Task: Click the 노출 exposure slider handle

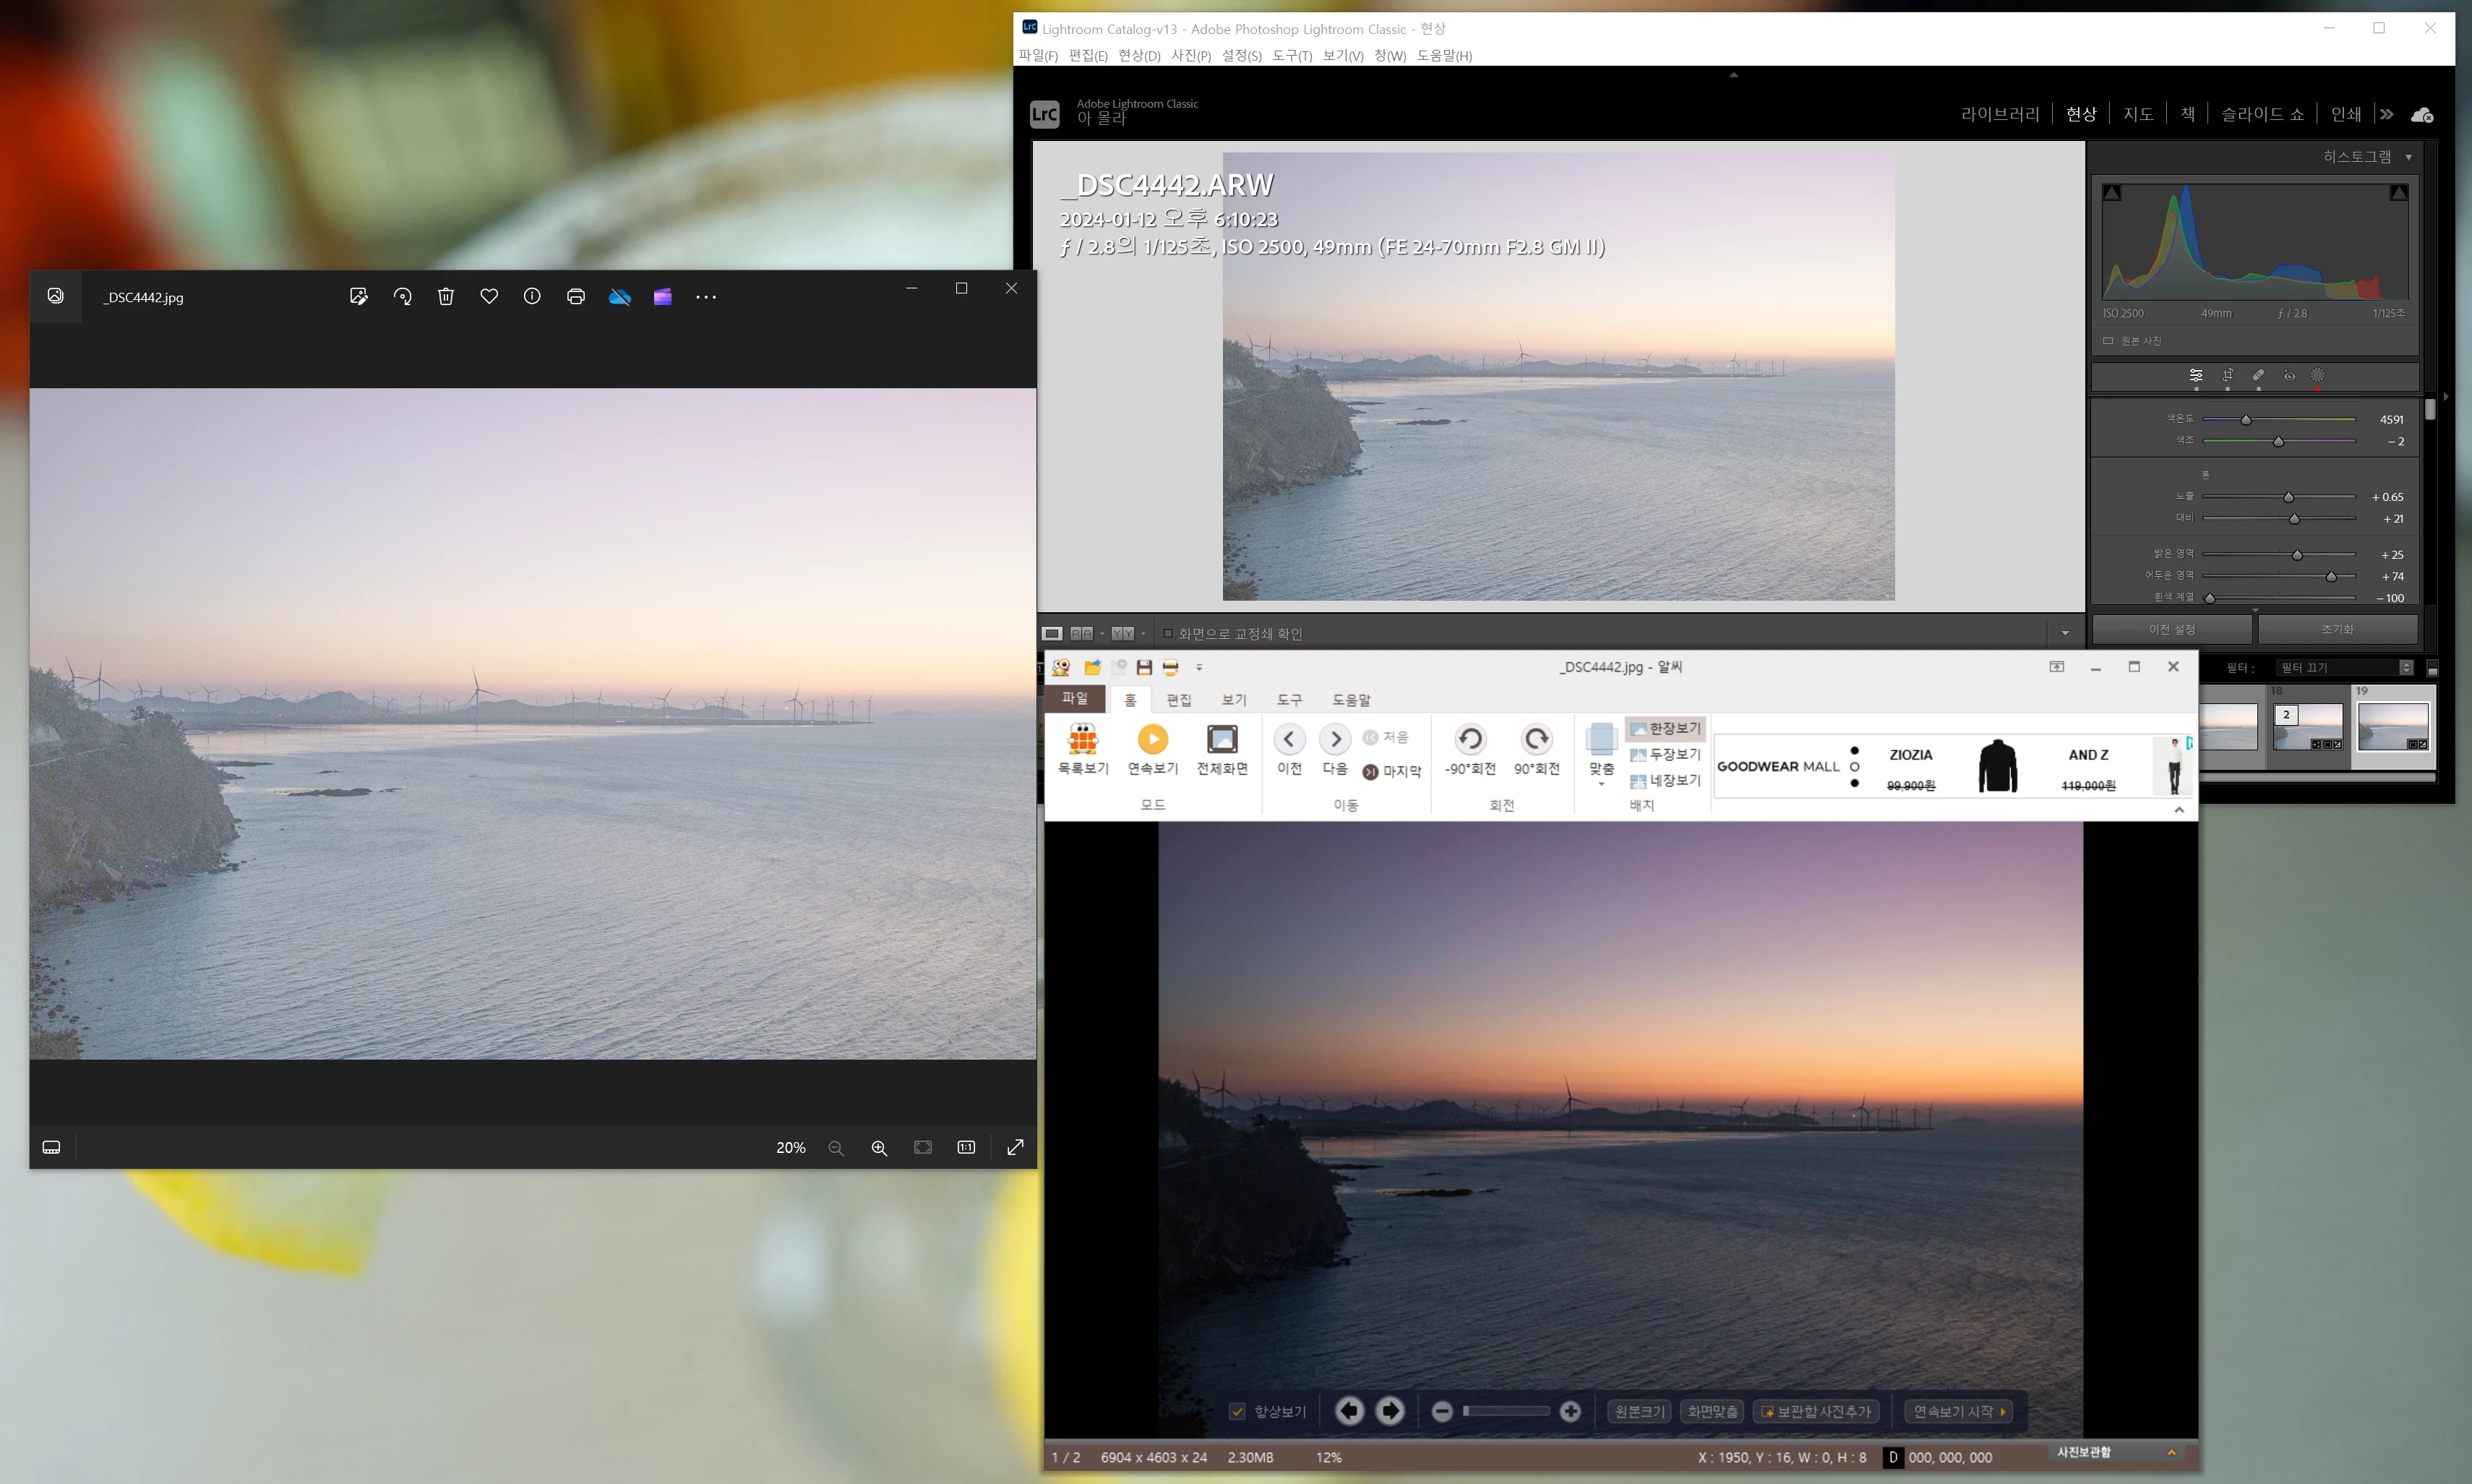Action: tap(2288, 497)
